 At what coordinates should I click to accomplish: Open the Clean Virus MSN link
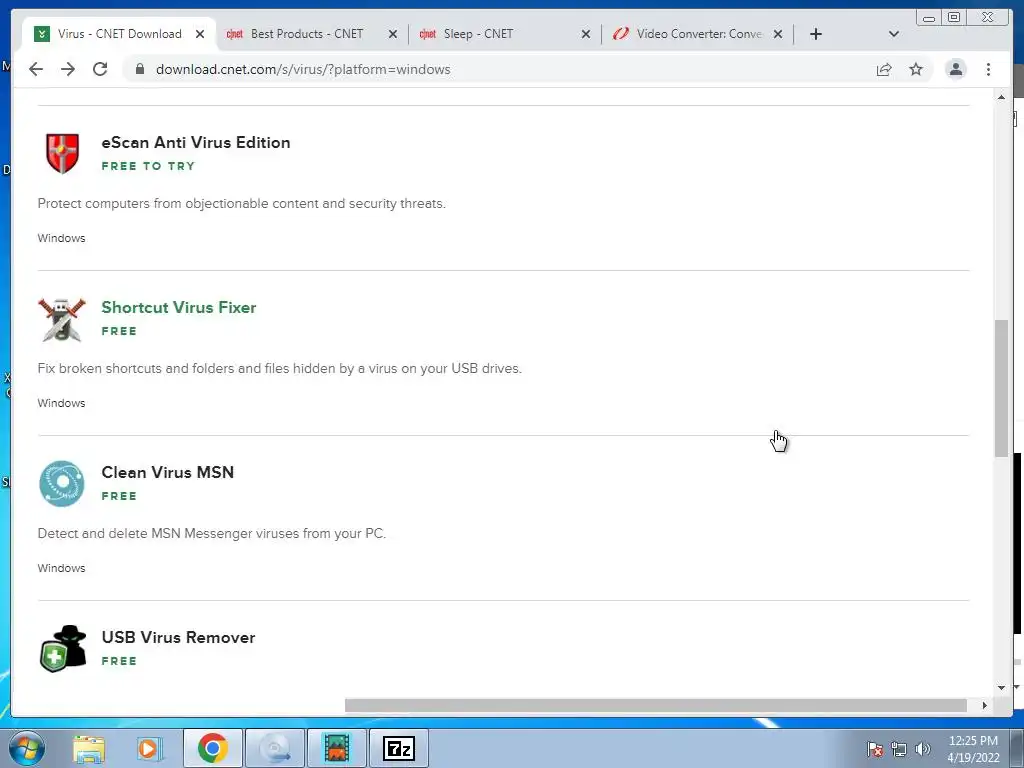[168, 472]
